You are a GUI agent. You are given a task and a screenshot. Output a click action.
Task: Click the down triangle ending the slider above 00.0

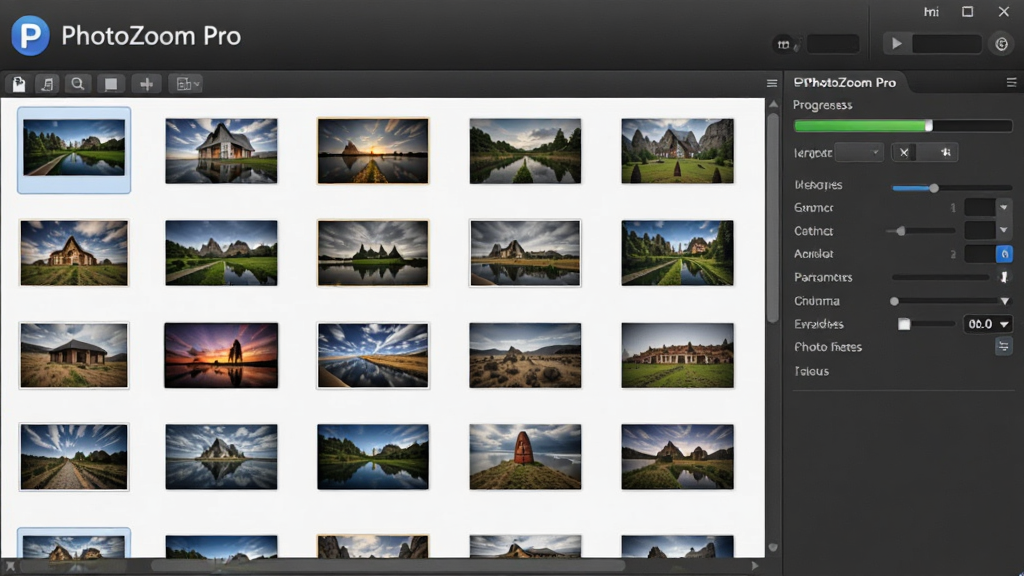coord(1005,301)
